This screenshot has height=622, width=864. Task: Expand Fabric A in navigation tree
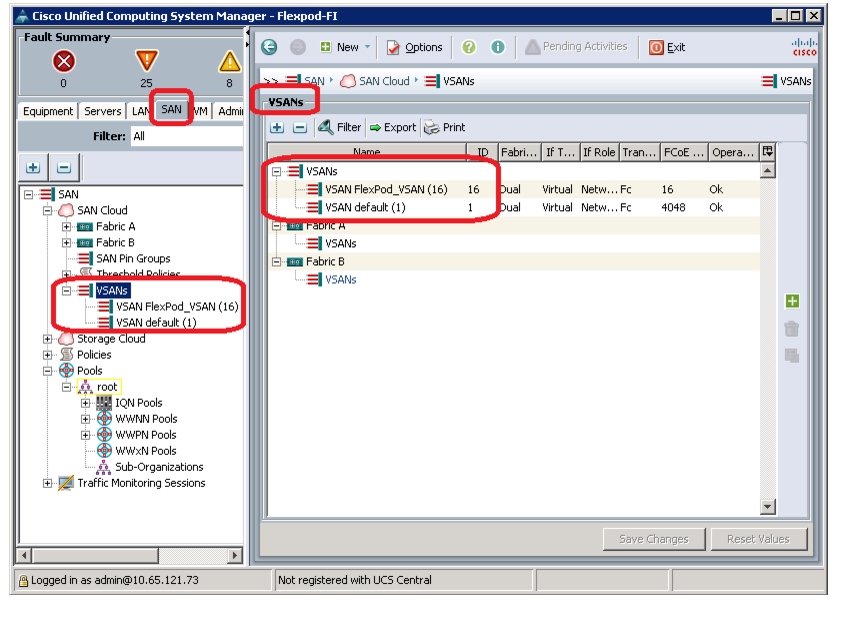pyautogui.click(x=66, y=226)
